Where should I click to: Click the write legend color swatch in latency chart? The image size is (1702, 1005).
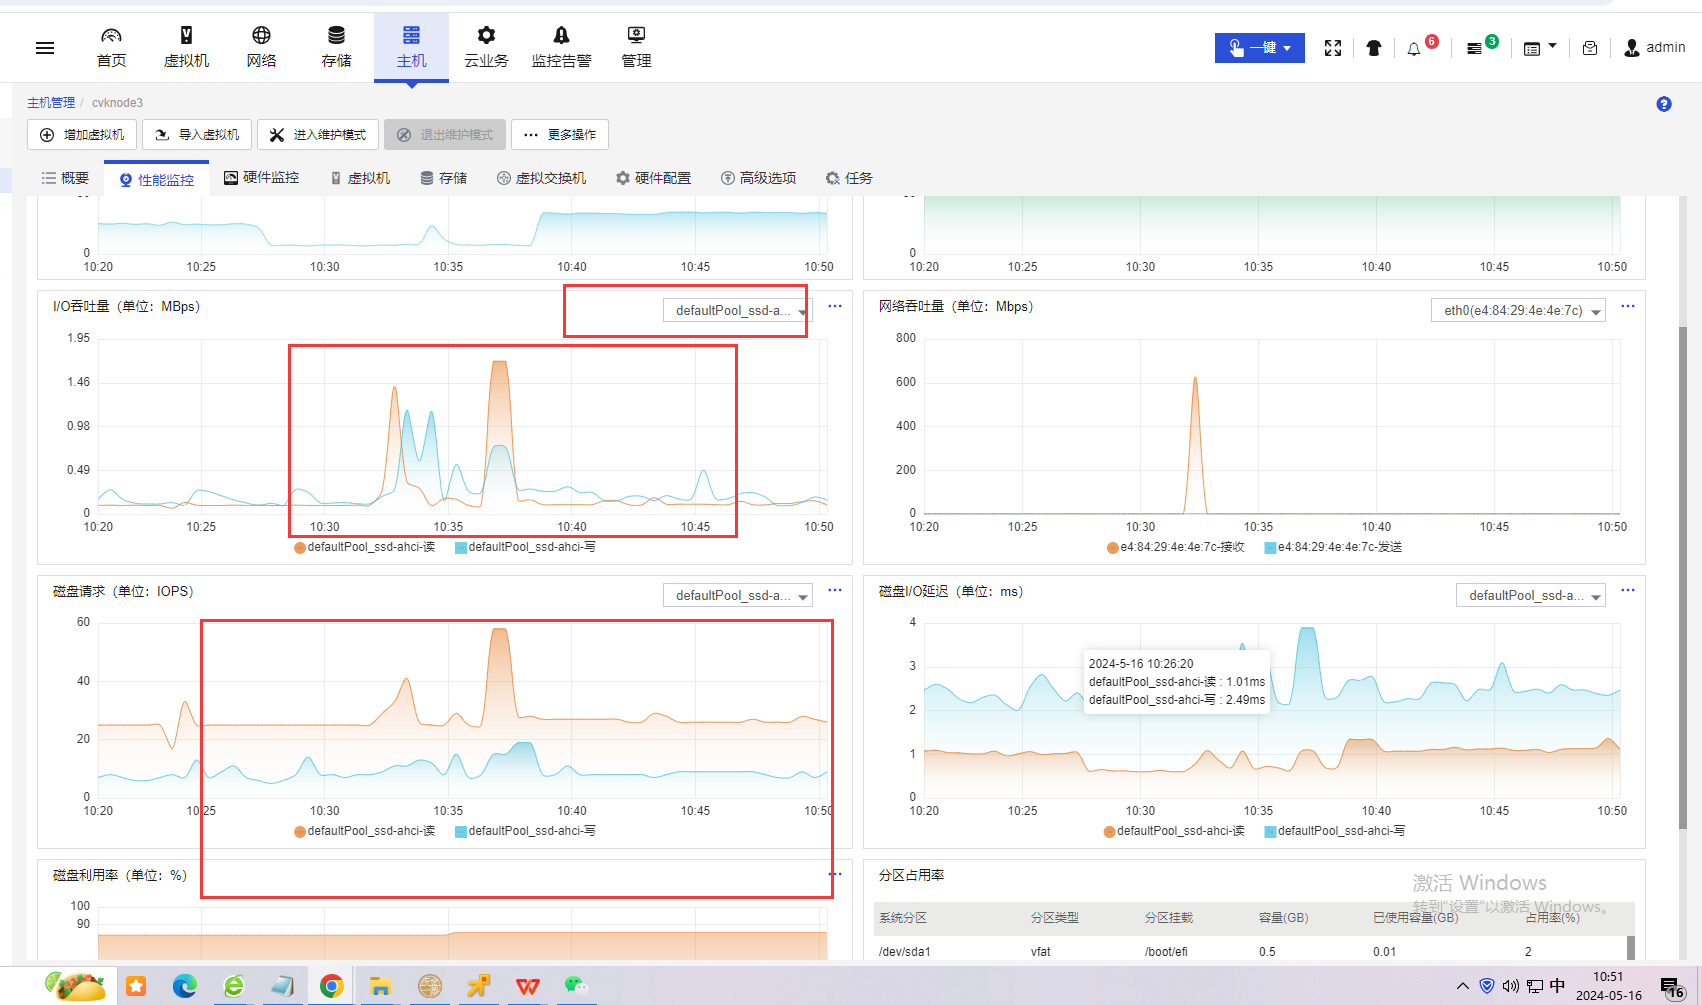1270,831
